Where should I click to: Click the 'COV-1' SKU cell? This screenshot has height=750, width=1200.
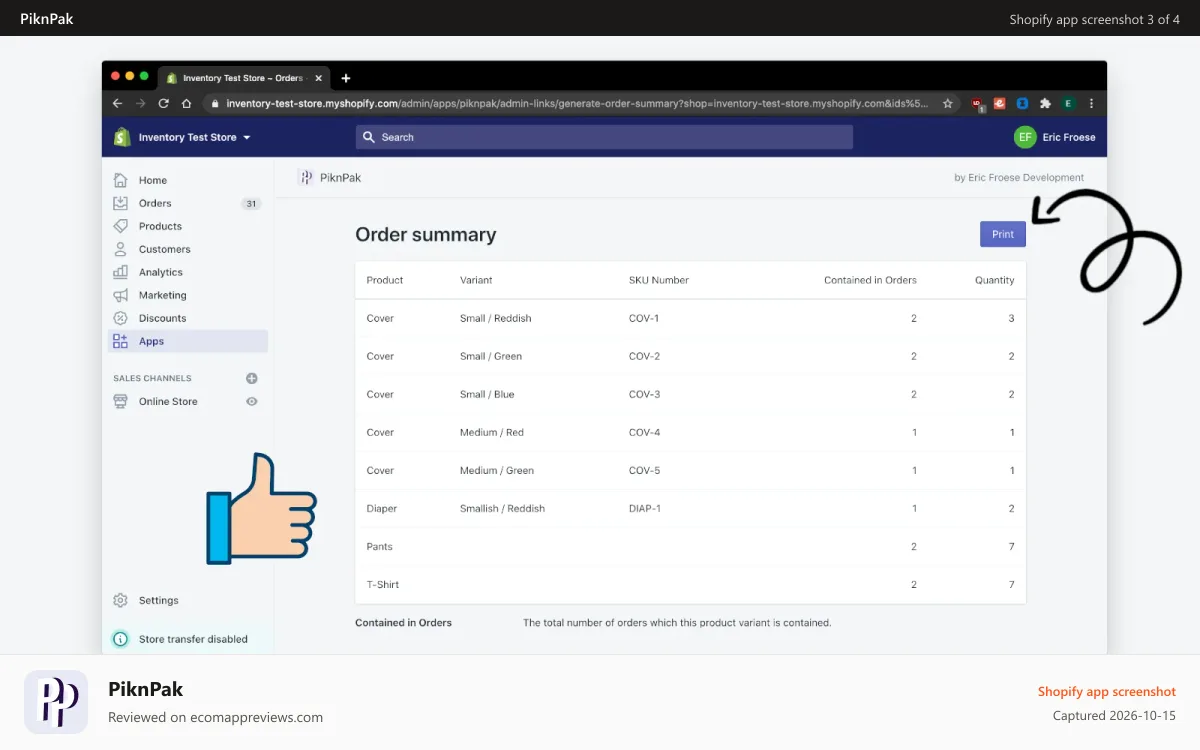pos(644,318)
